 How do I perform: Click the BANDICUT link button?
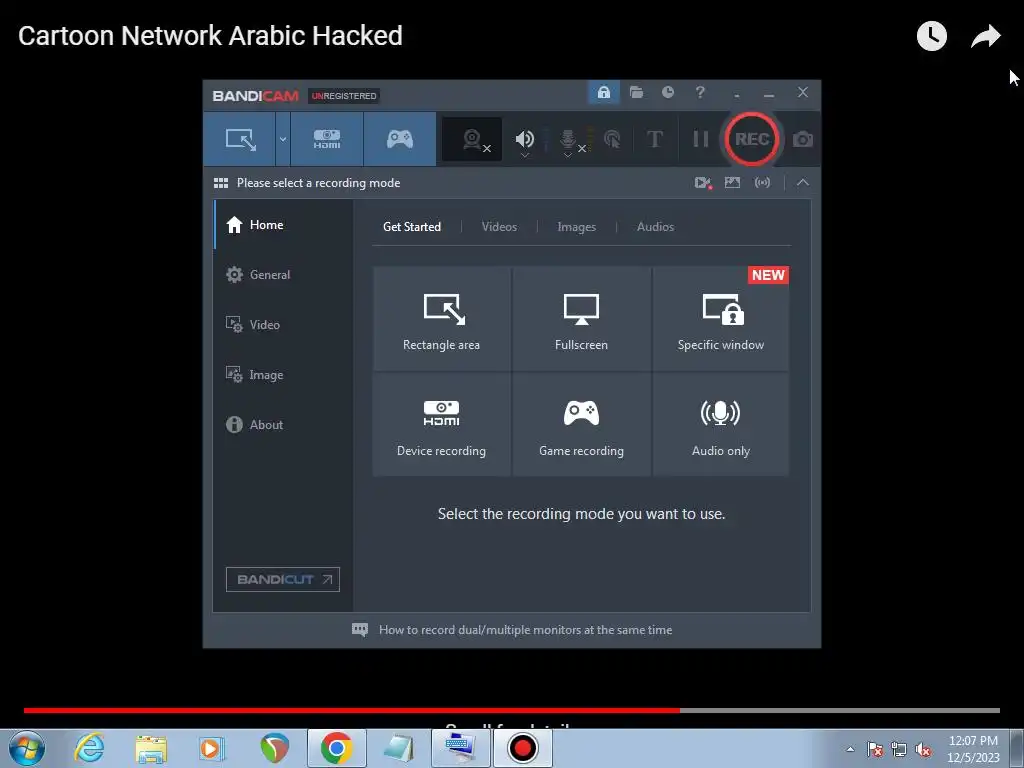tap(283, 579)
